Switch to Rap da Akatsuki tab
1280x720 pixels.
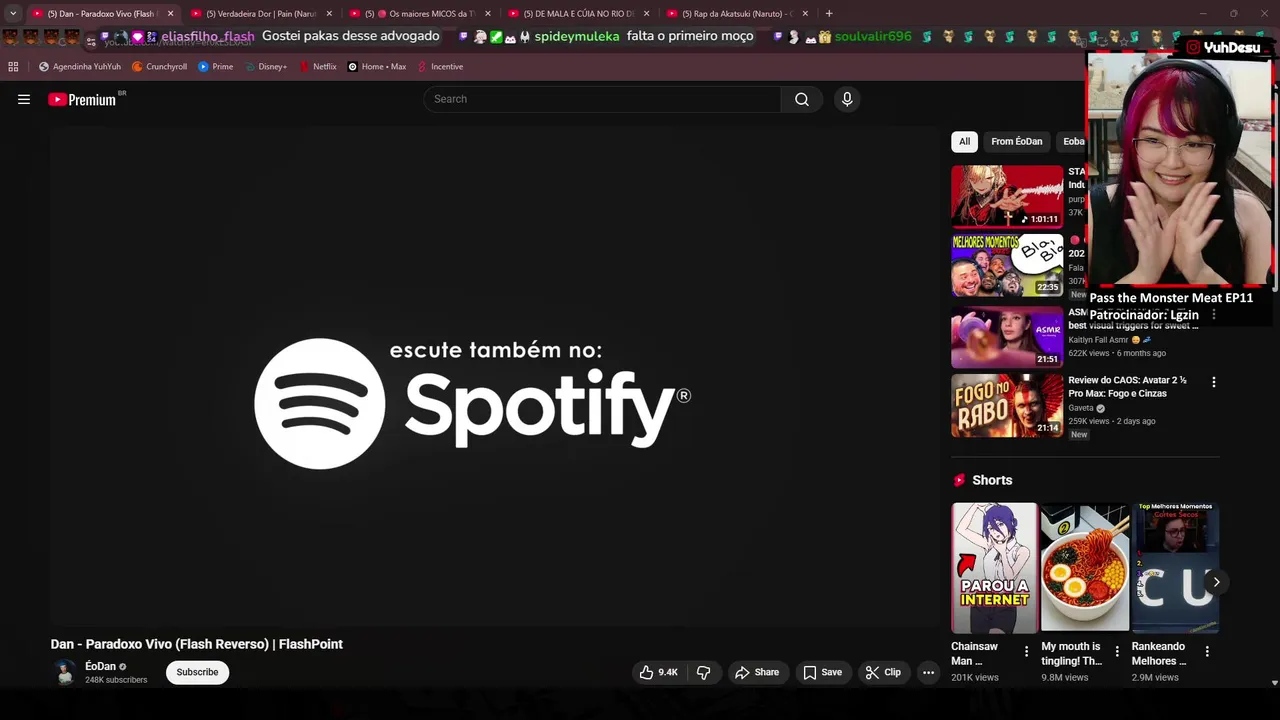click(737, 14)
